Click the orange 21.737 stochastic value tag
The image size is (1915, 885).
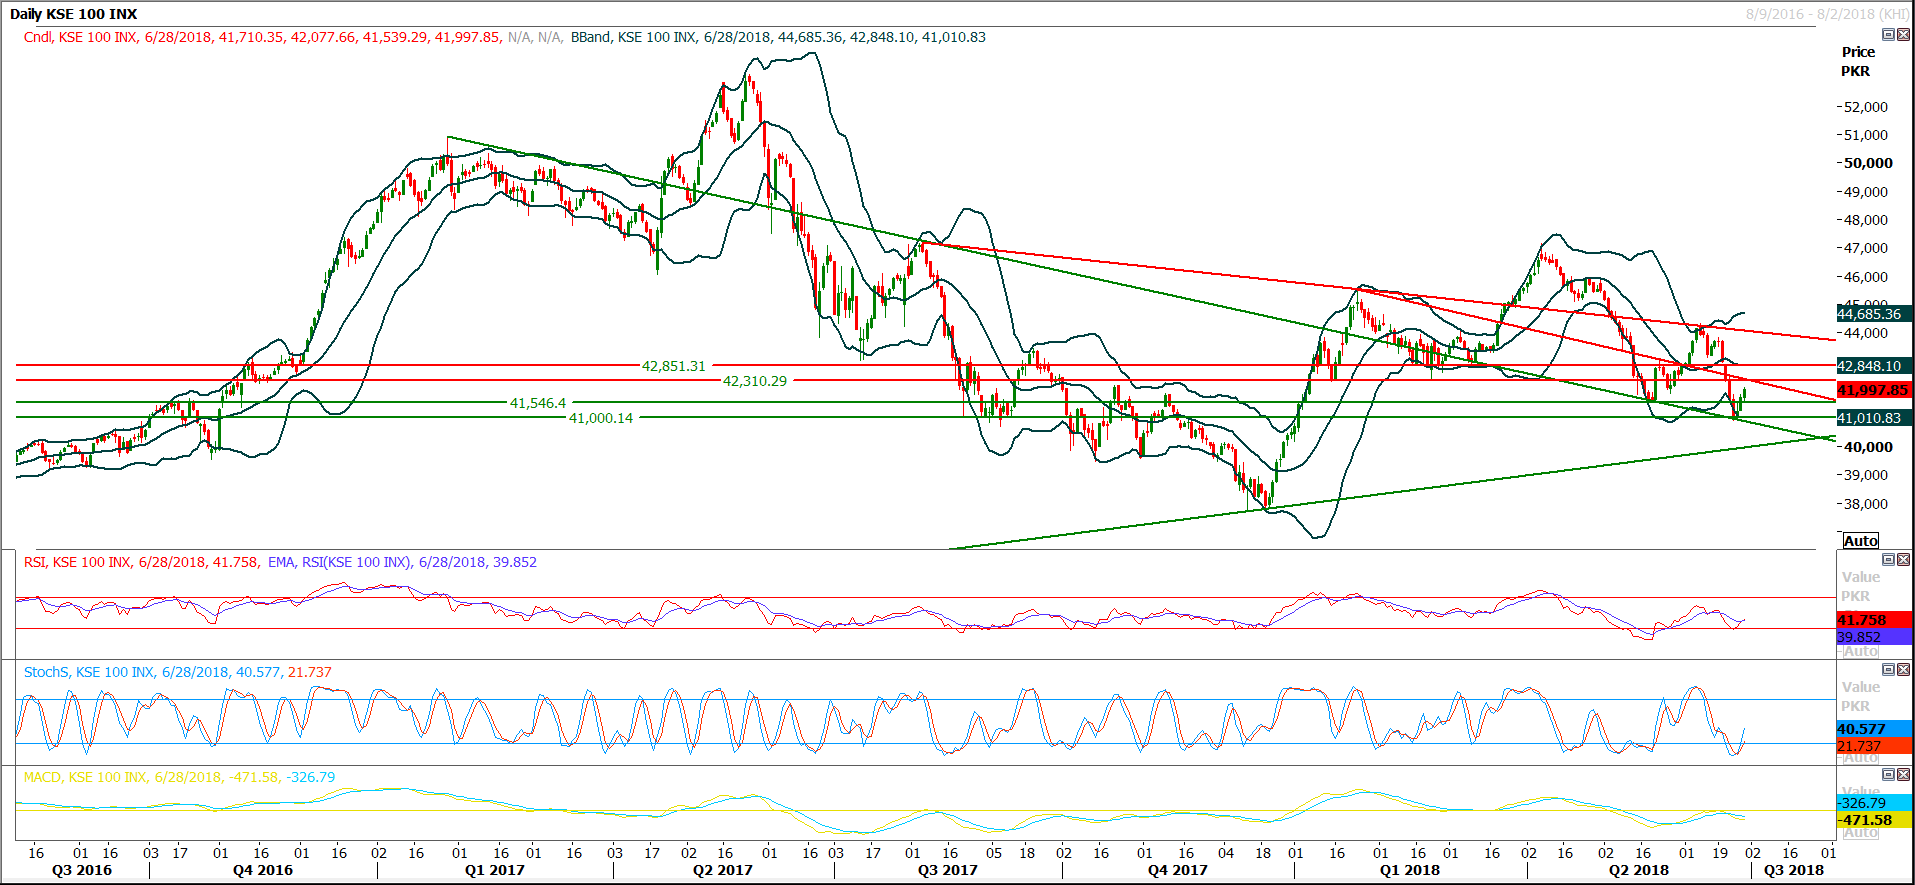1874,746
